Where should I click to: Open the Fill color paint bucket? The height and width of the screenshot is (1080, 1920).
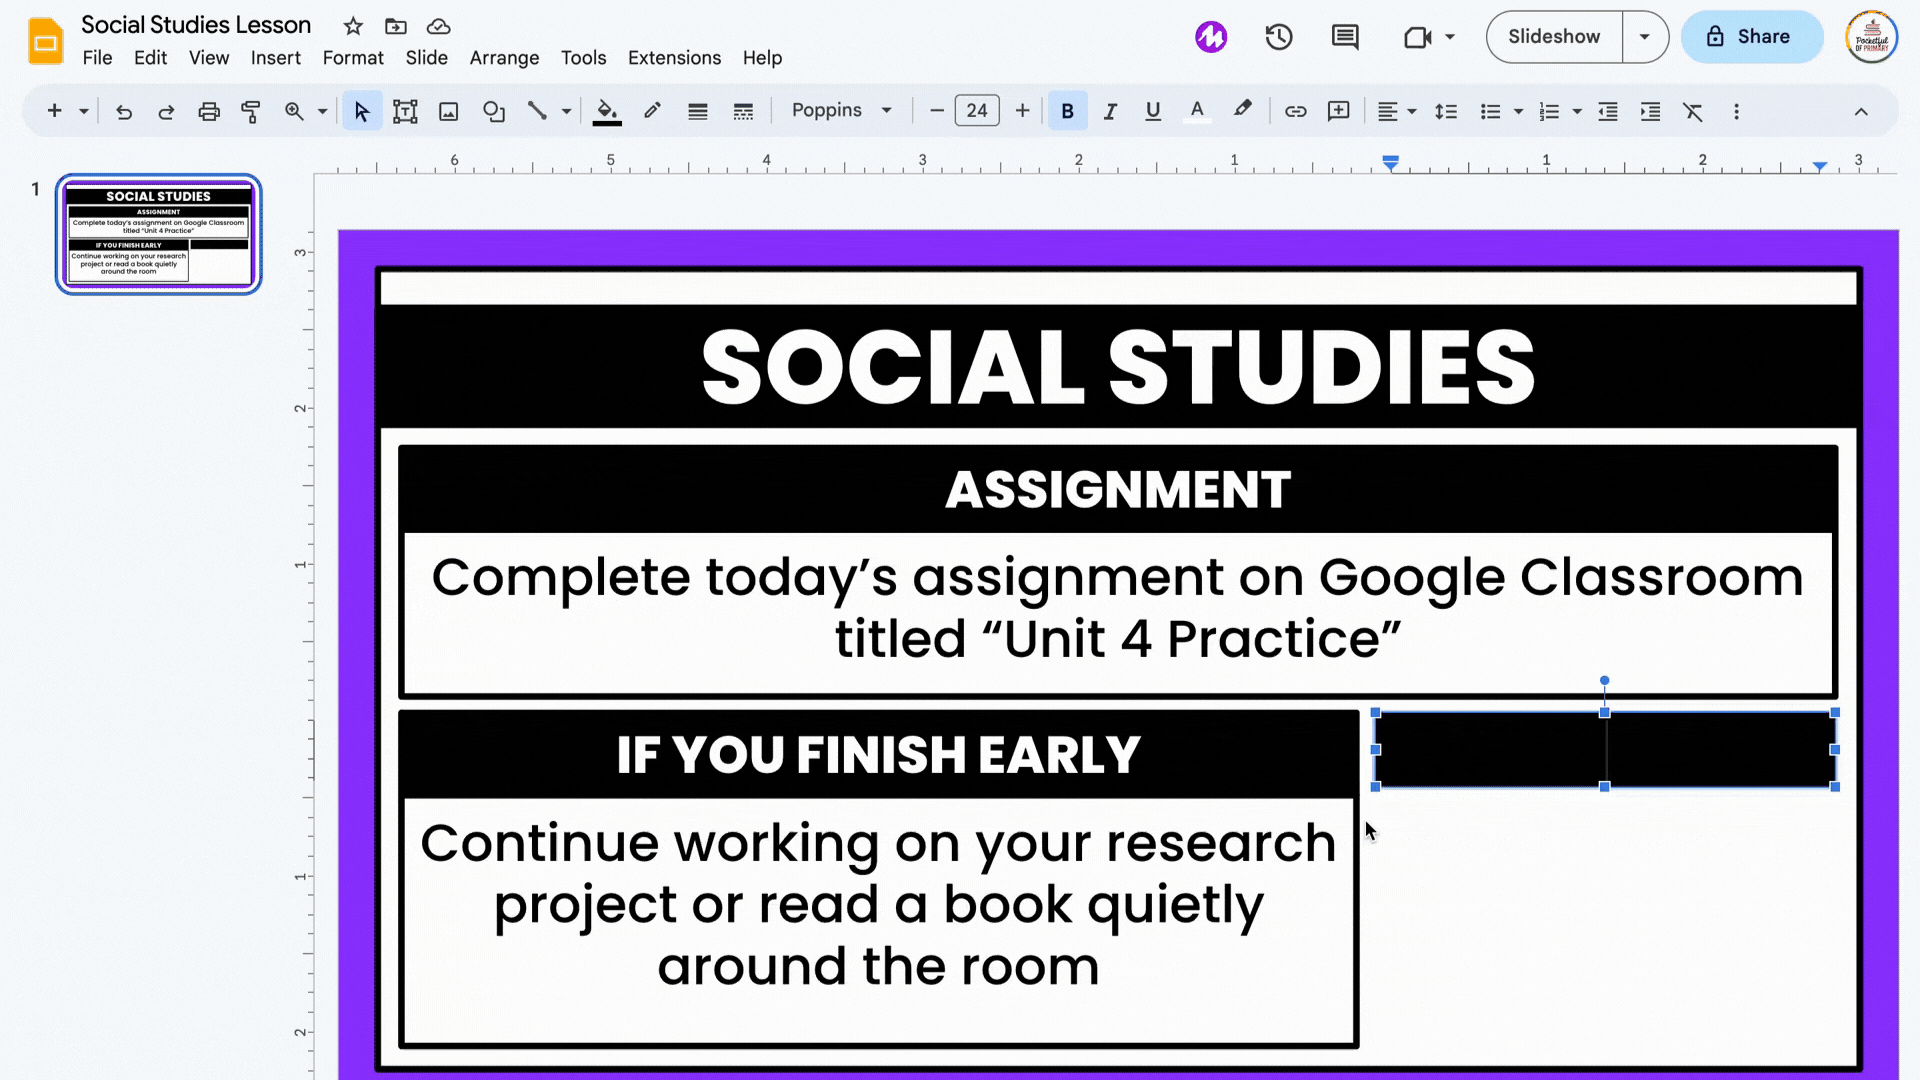coord(607,111)
